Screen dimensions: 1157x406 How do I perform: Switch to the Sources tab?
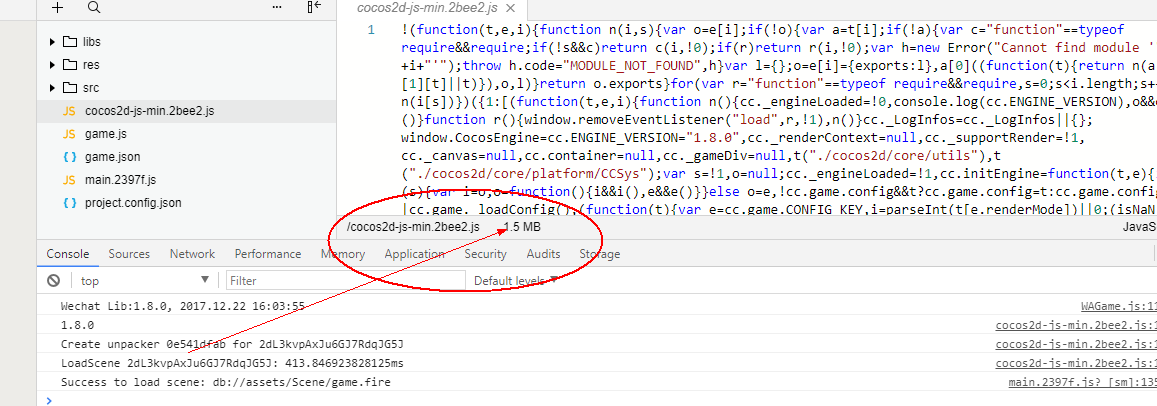point(129,253)
